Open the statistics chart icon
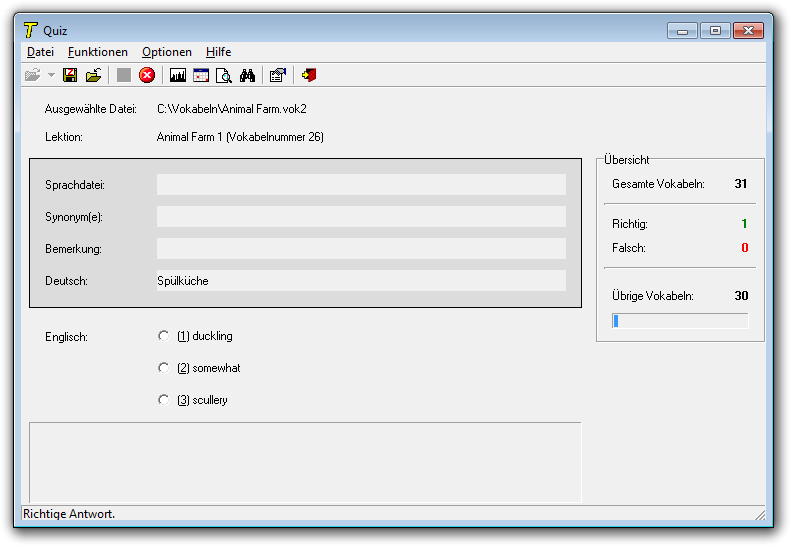This screenshot has width=791, height=547. 178,75
